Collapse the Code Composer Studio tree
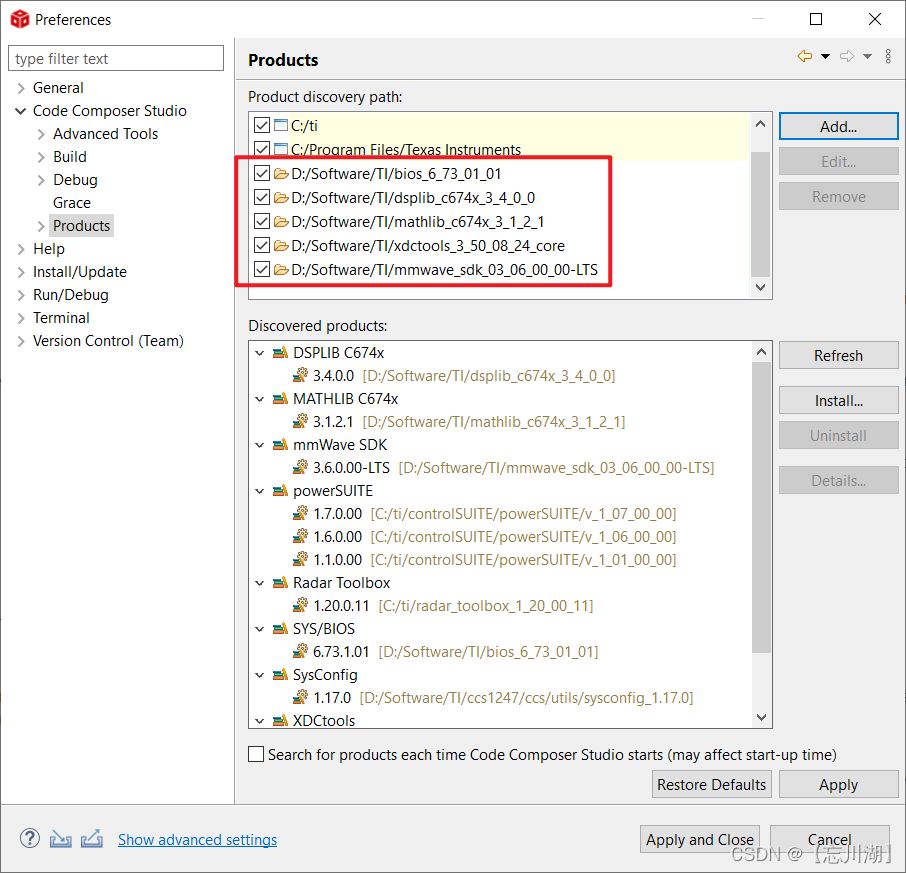The image size is (906, 873). 21,110
